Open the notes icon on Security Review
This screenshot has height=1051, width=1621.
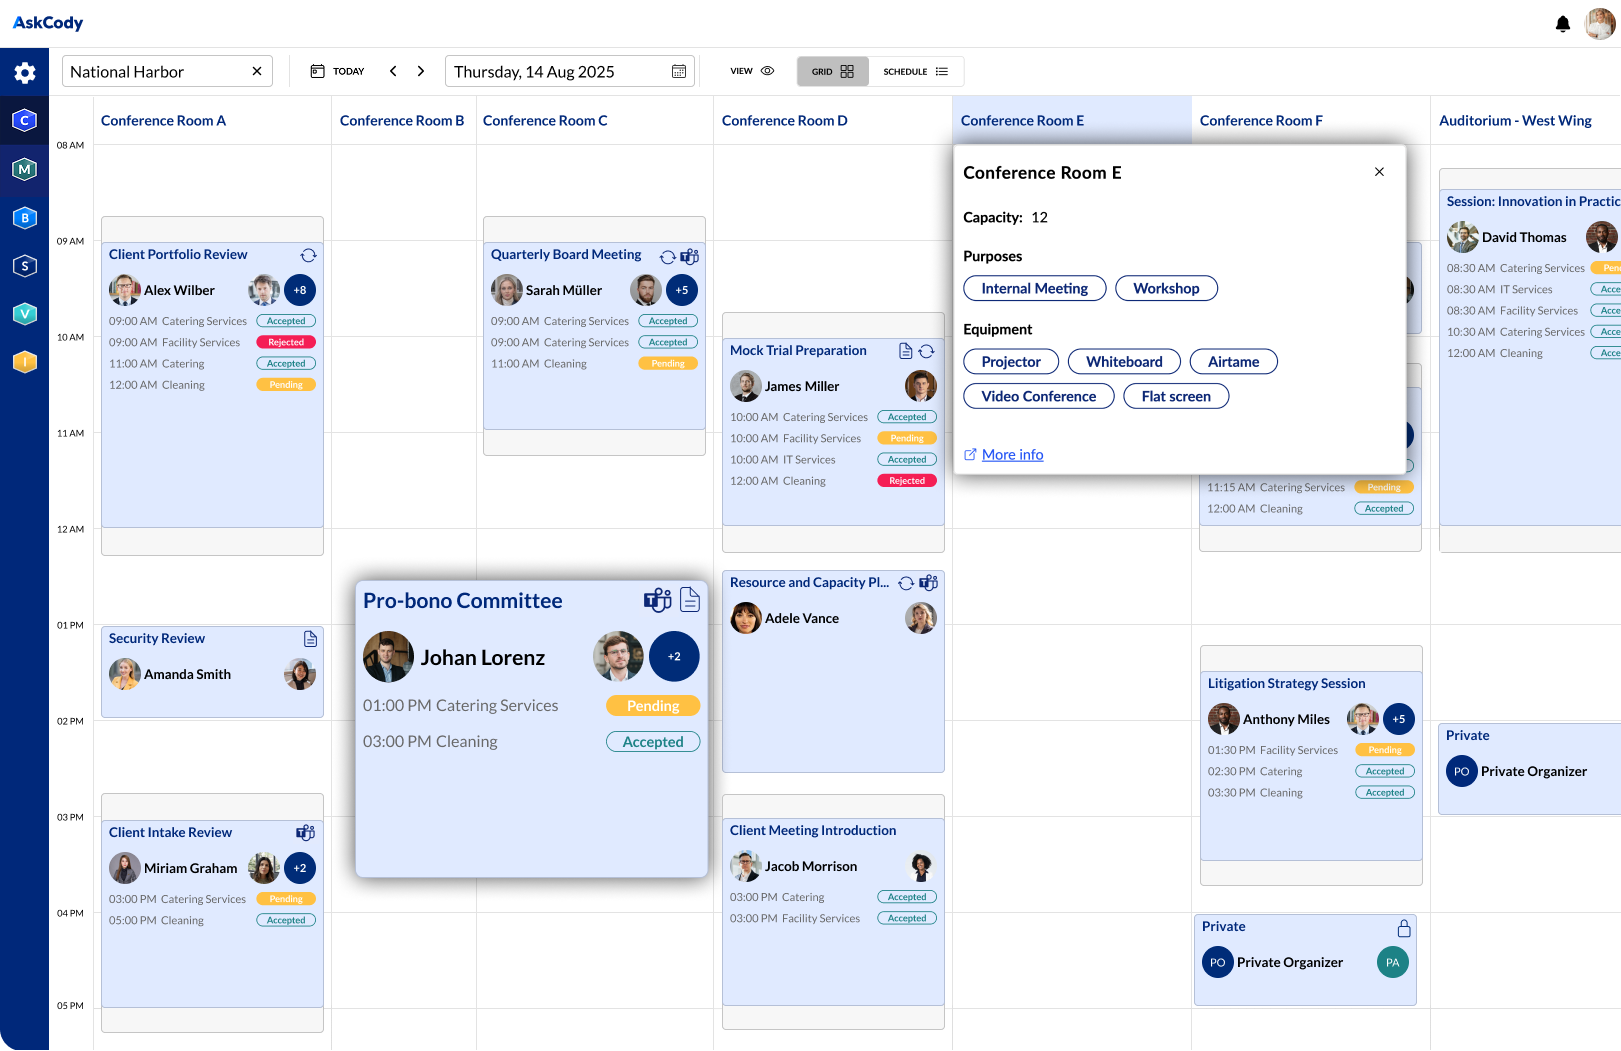tap(310, 638)
